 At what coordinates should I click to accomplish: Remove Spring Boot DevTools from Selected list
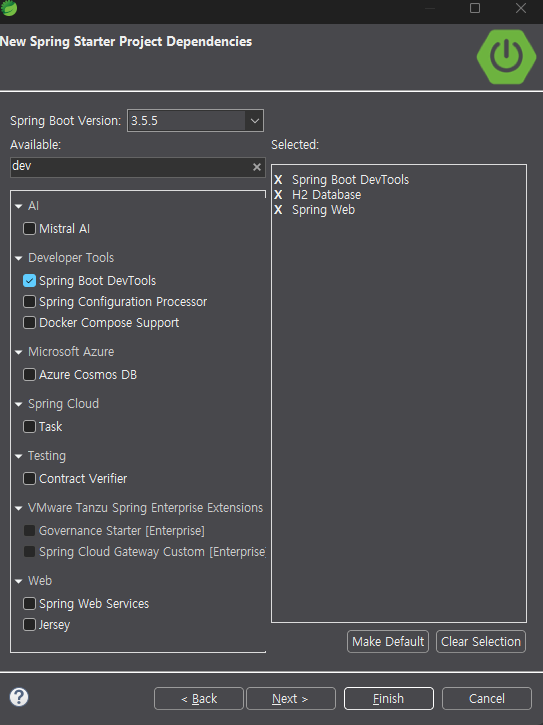(278, 179)
